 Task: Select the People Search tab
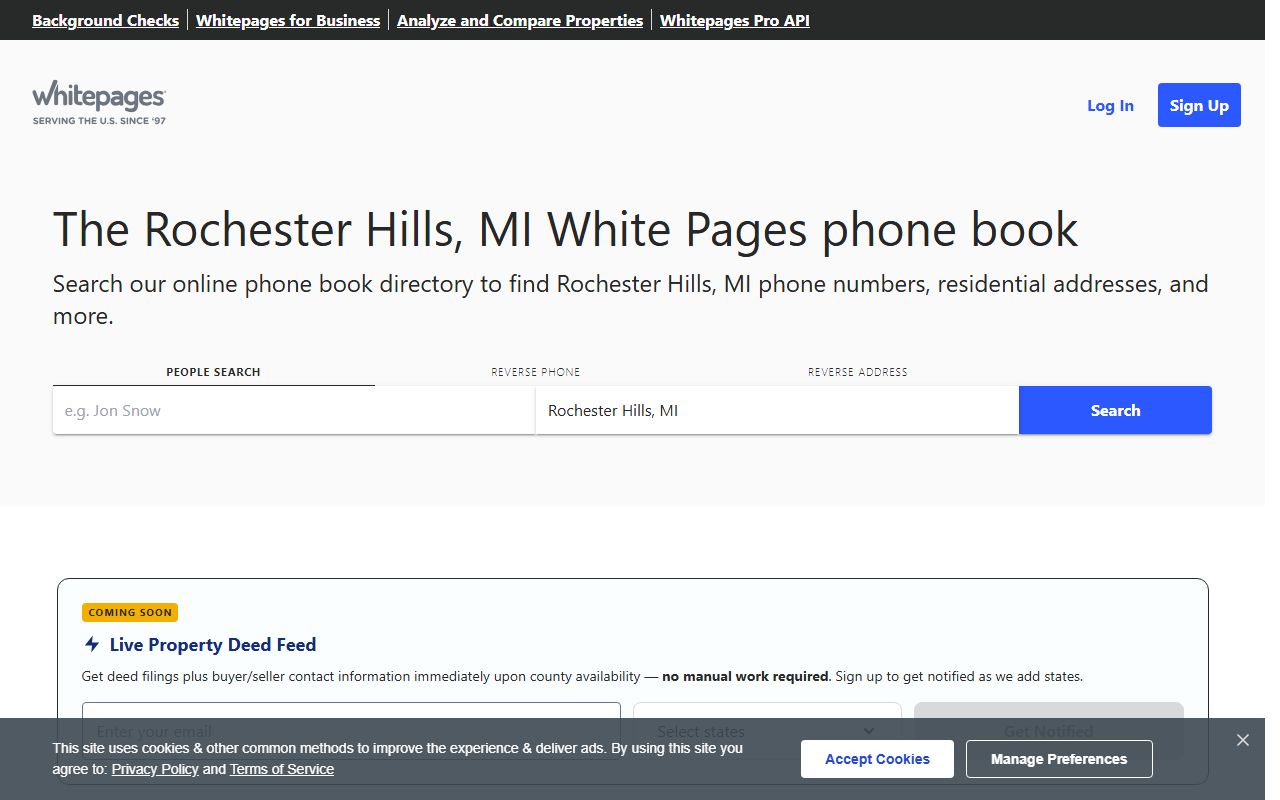(213, 372)
